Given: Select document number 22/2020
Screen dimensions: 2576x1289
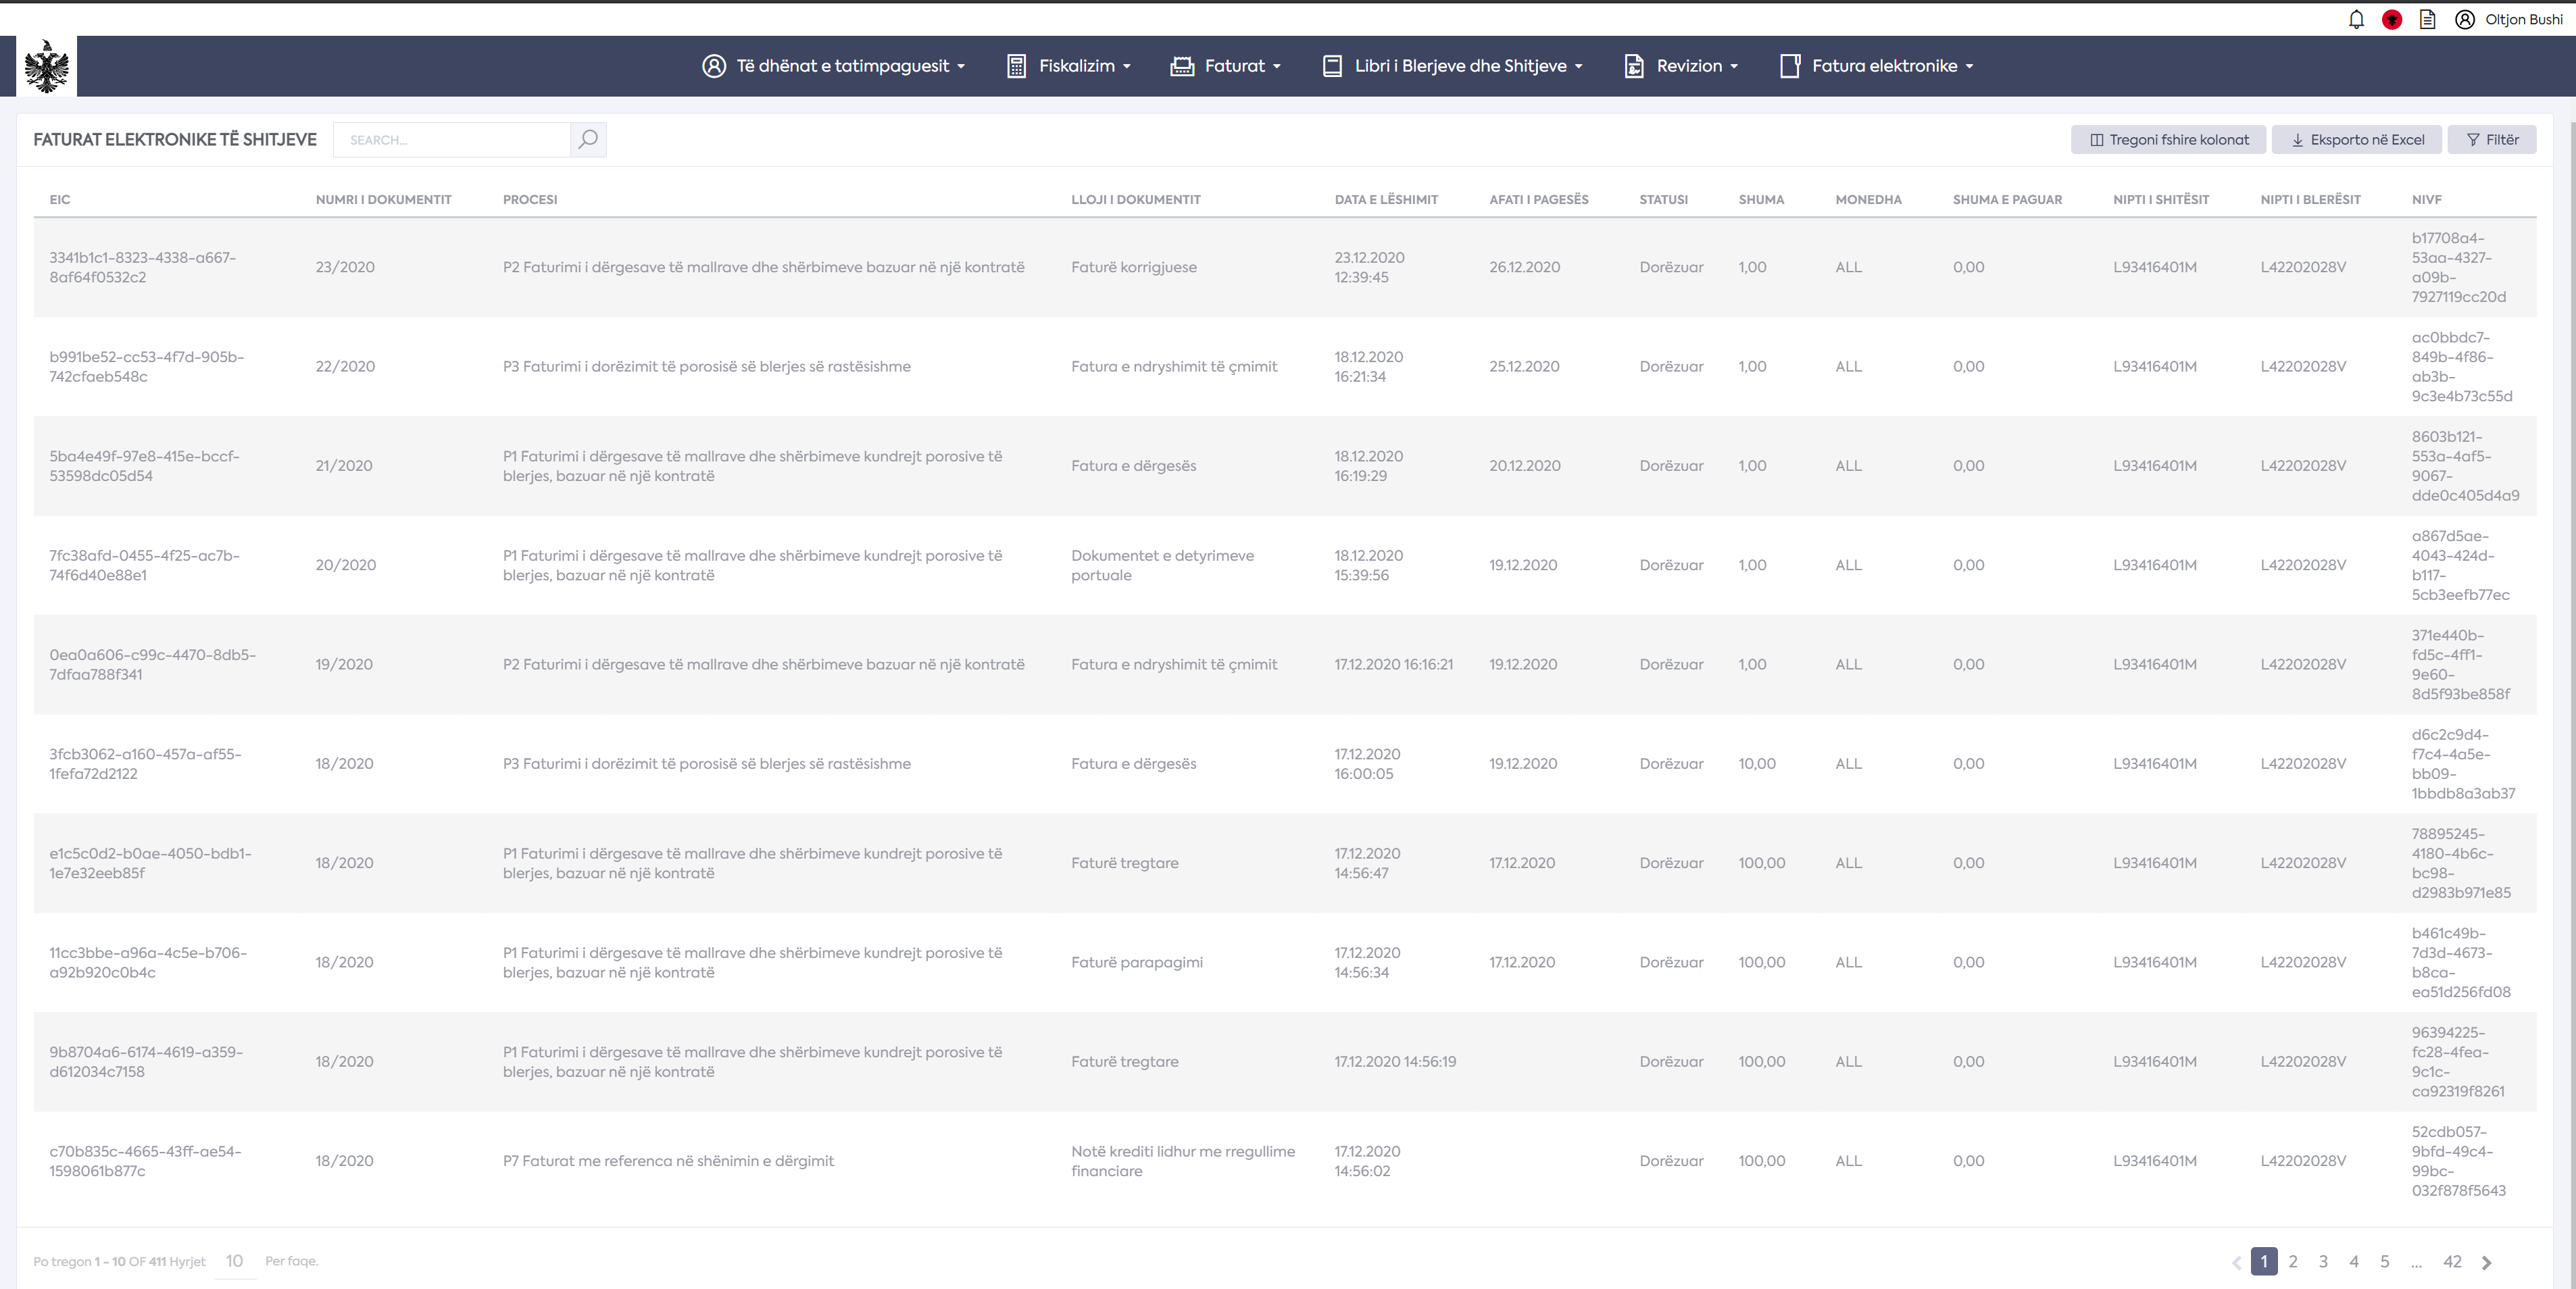Looking at the screenshot, I should coord(345,366).
